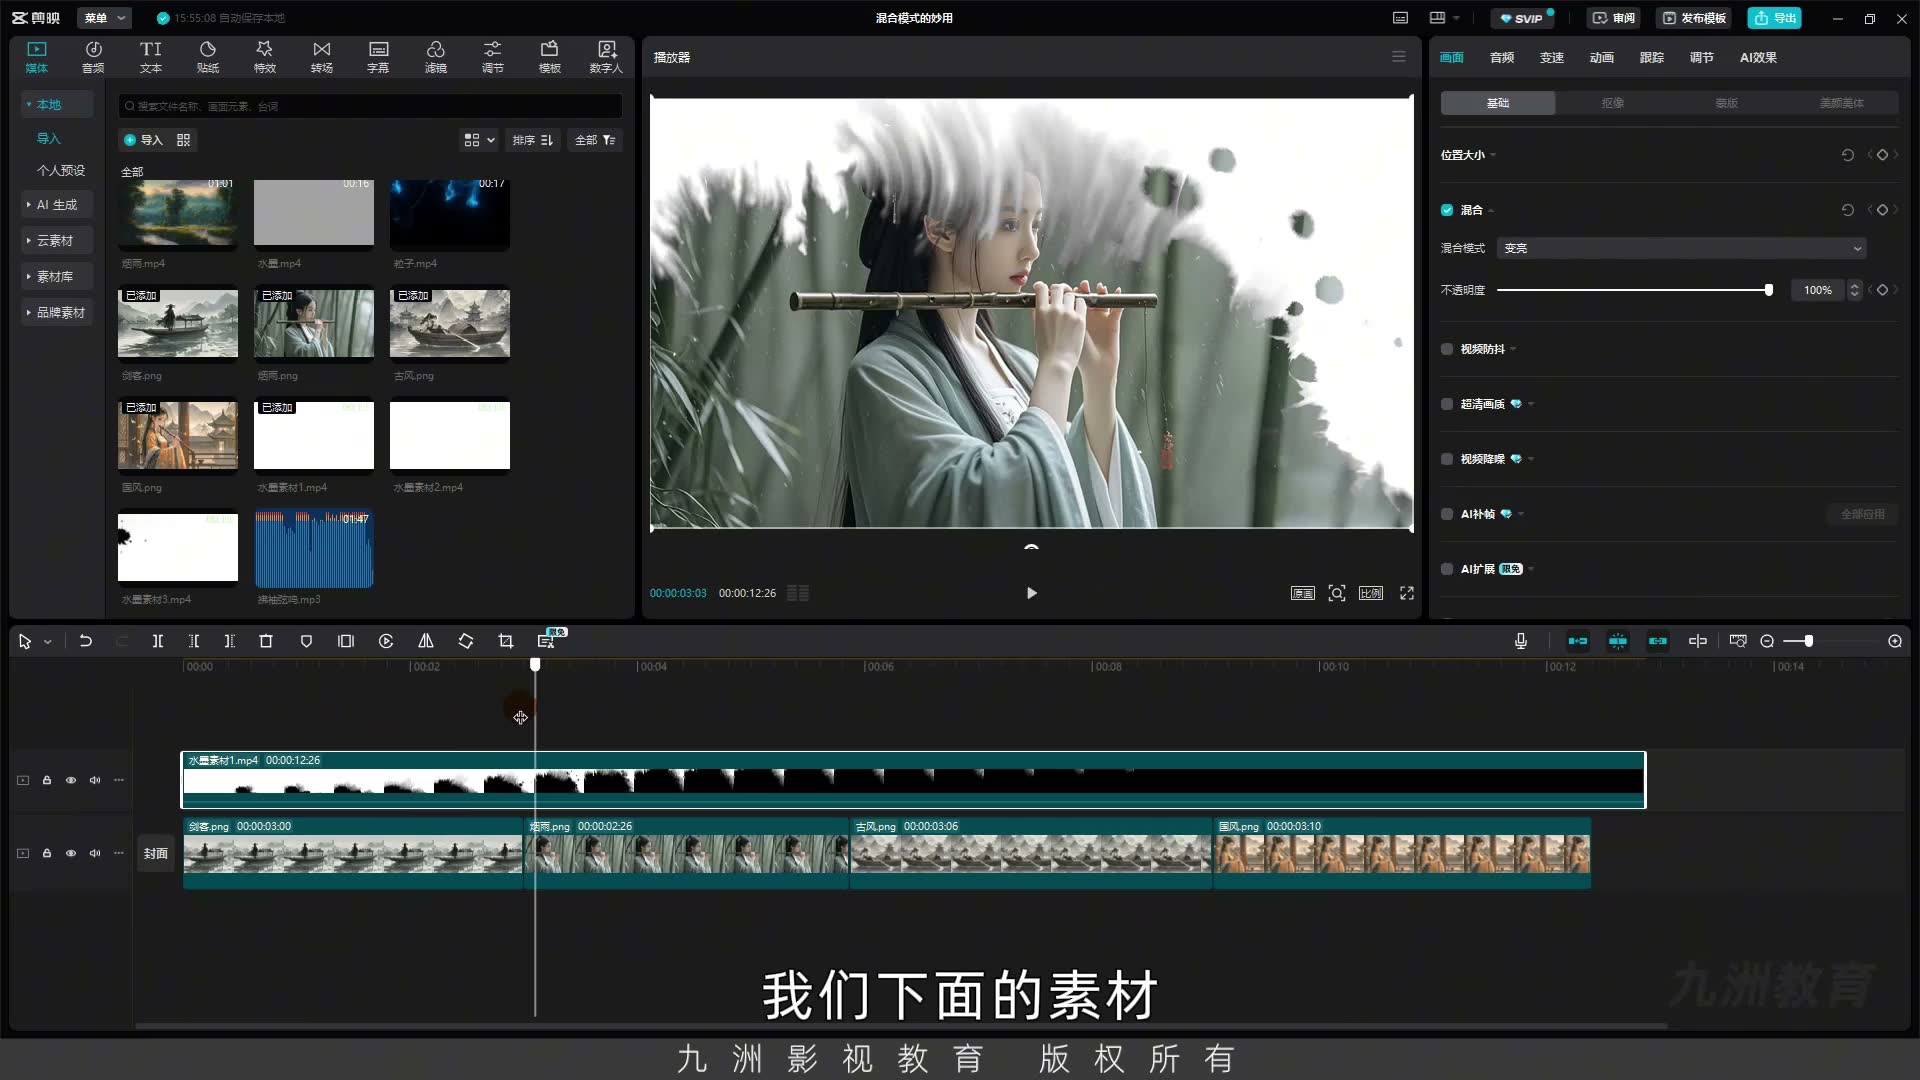Enable the 视频降噪 checkbox
Screen dimensions: 1920x1080
[x=1447, y=459]
